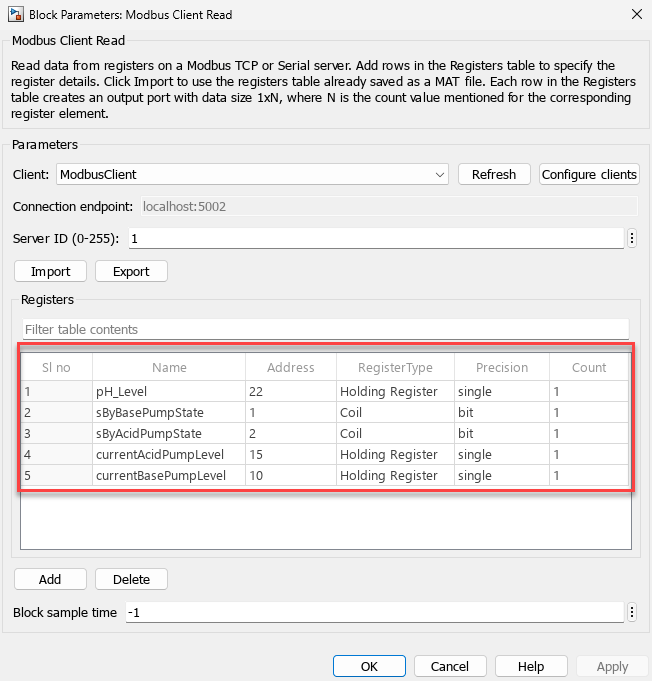
Task: Click the Import button
Action: point(50,271)
